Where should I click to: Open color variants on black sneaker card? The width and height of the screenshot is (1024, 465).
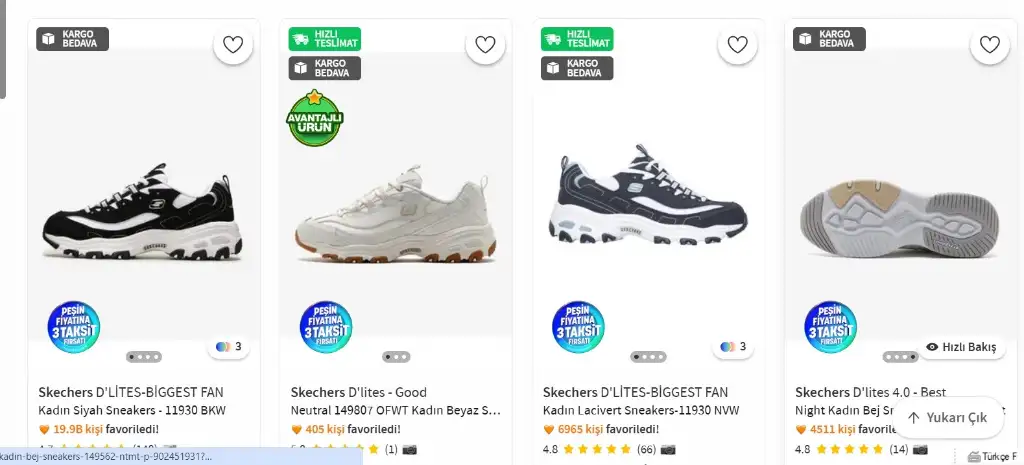tap(229, 347)
